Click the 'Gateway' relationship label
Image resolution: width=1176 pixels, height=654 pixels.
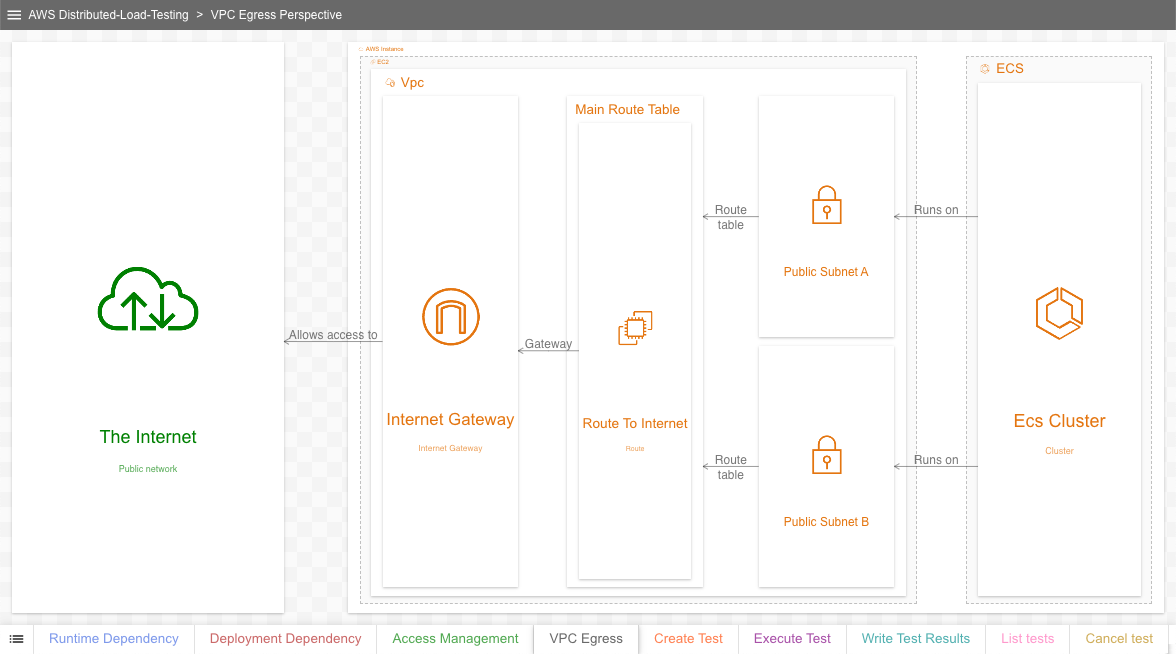[548, 344]
